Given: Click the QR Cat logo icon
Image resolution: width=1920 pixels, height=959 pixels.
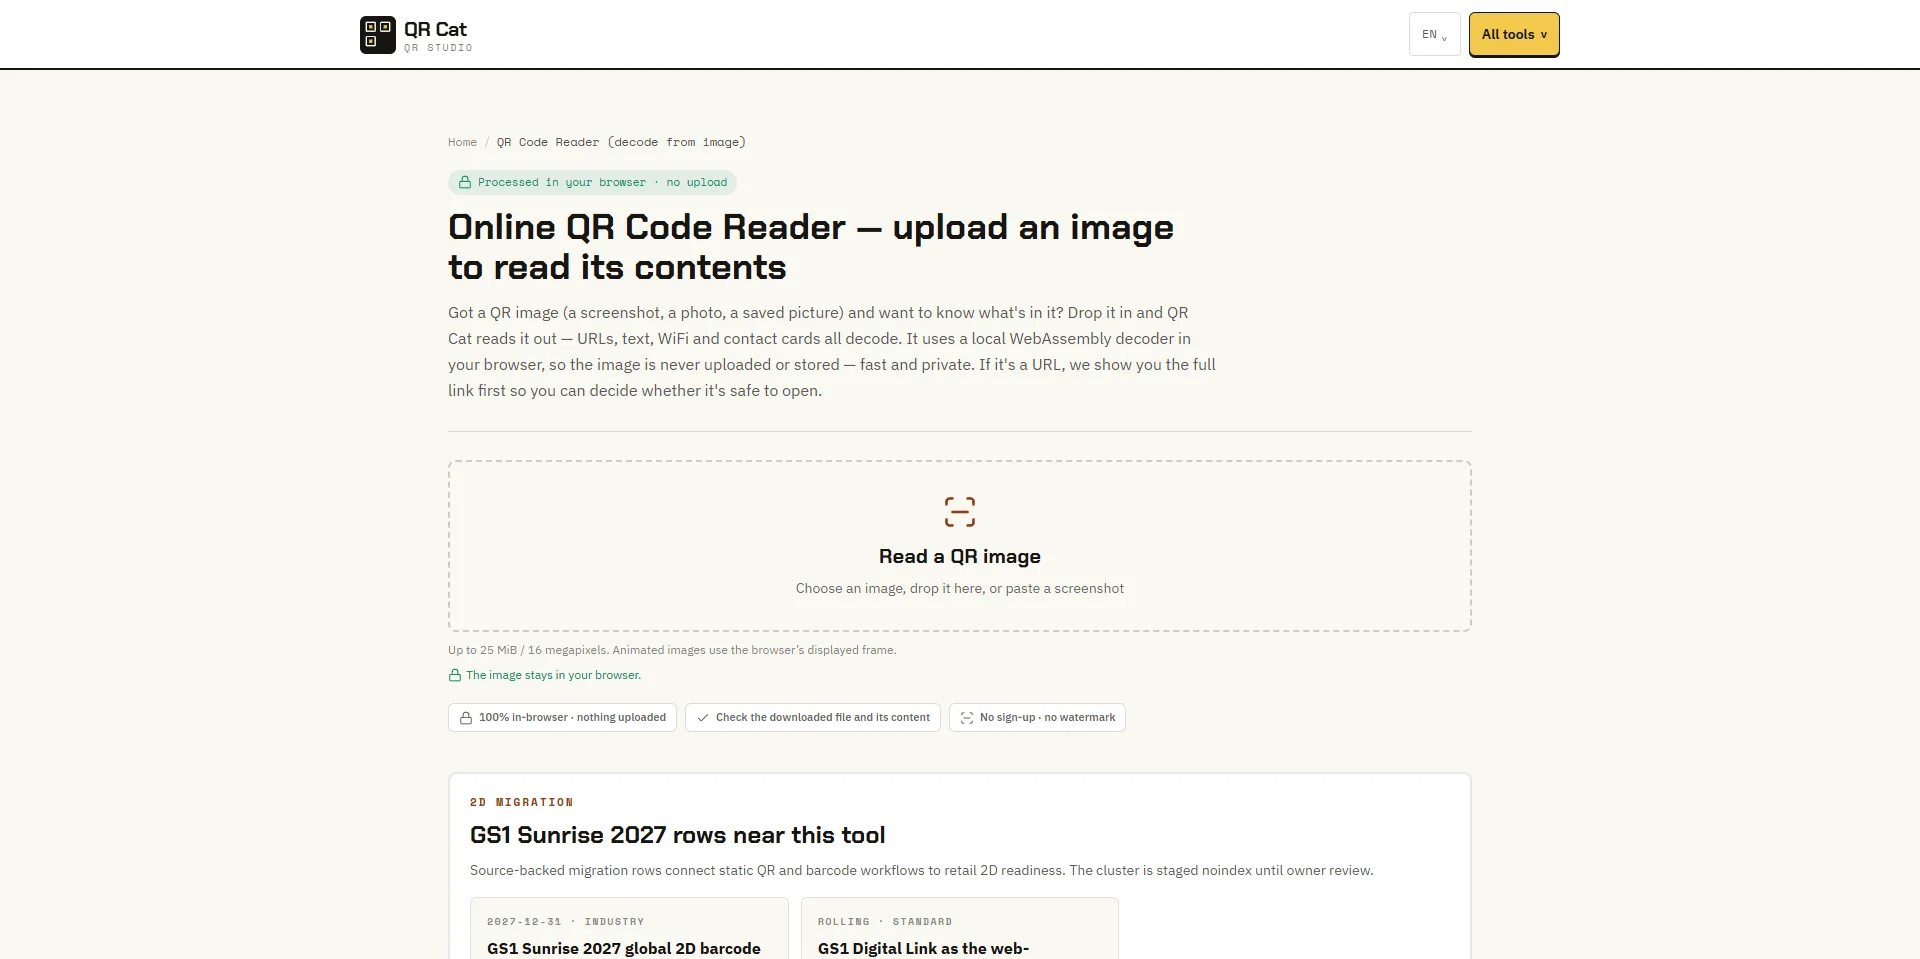Looking at the screenshot, I should [378, 35].
